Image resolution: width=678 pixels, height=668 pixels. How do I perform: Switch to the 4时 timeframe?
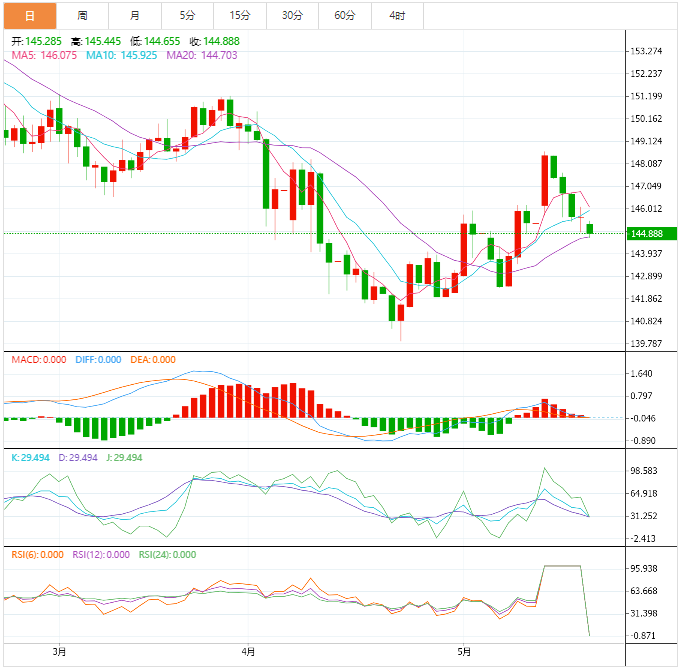[x=397, y=16]
